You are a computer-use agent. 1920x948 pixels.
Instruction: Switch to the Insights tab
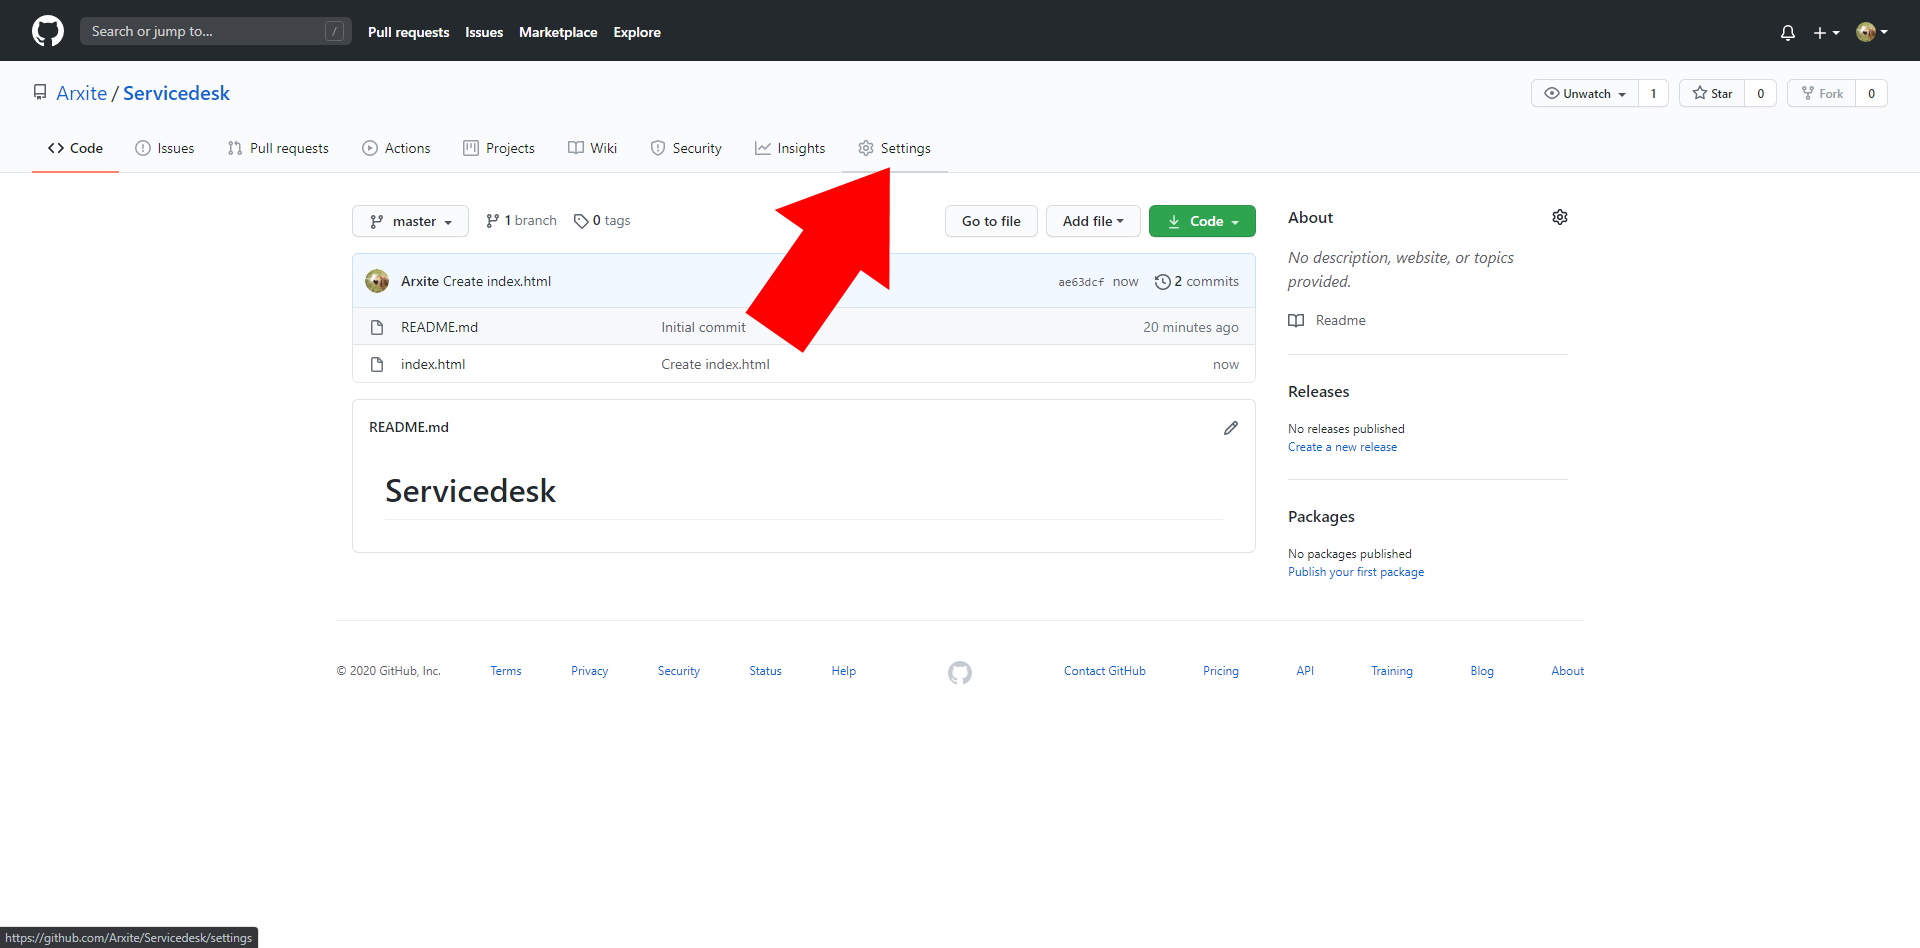tap(790, 148)
